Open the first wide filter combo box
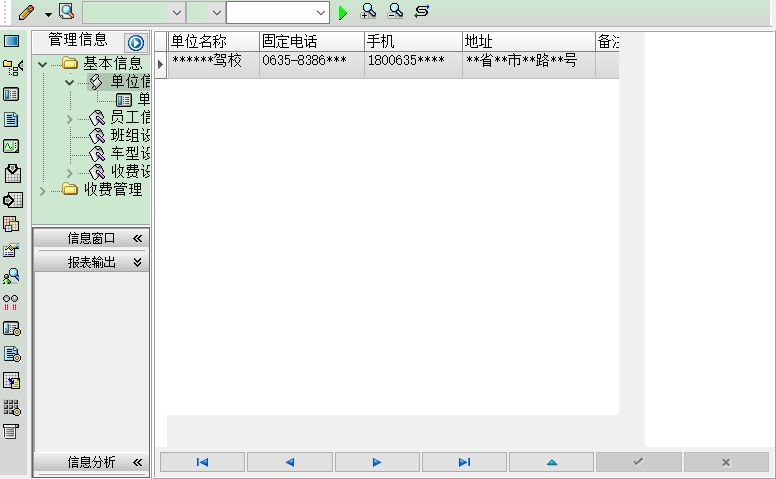This screenshot has width=776, height=479. (134, 13)
